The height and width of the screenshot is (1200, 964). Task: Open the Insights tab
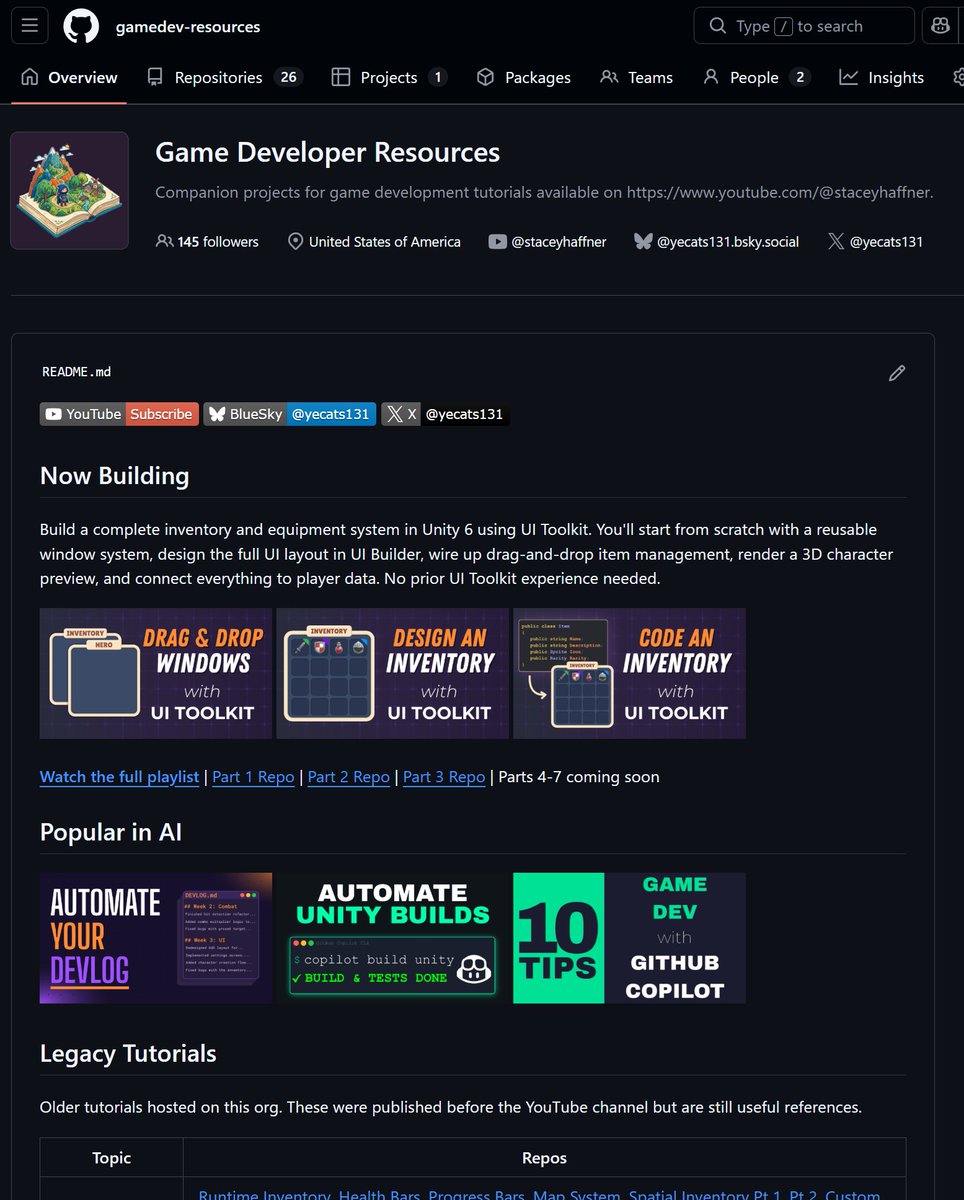881,77
